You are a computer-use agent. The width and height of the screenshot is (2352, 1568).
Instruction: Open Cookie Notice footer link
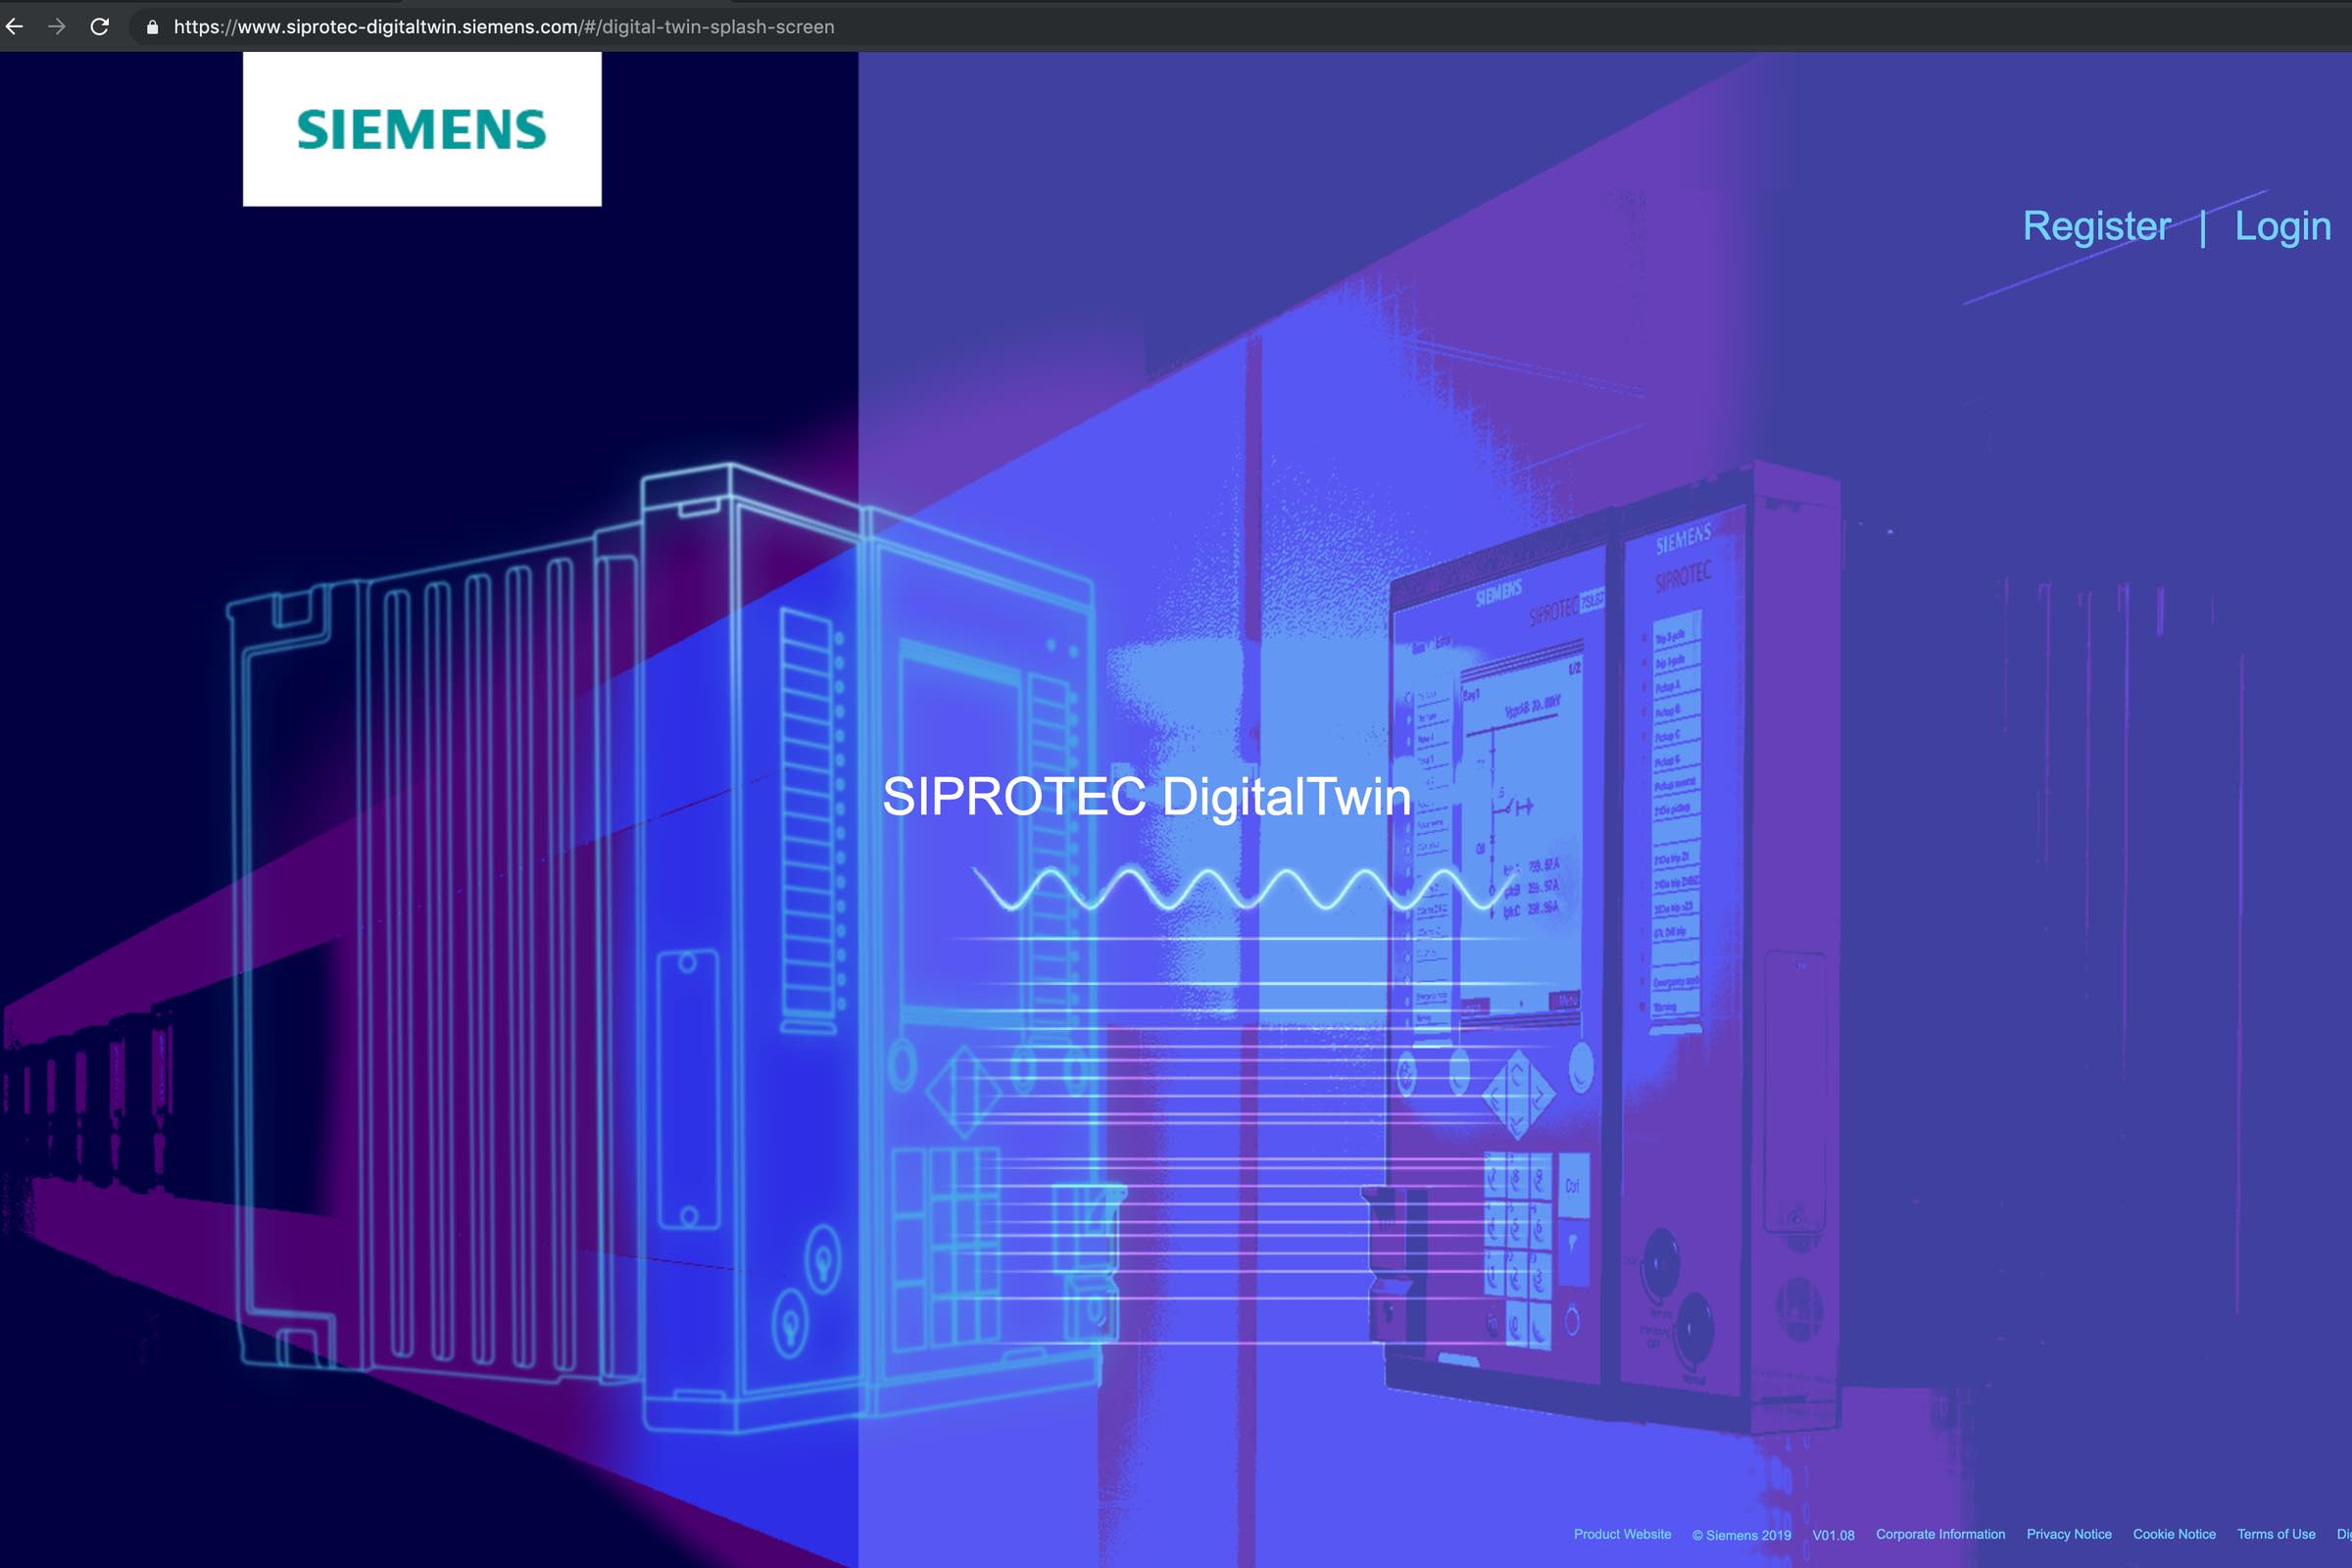pos(2174,1534)
